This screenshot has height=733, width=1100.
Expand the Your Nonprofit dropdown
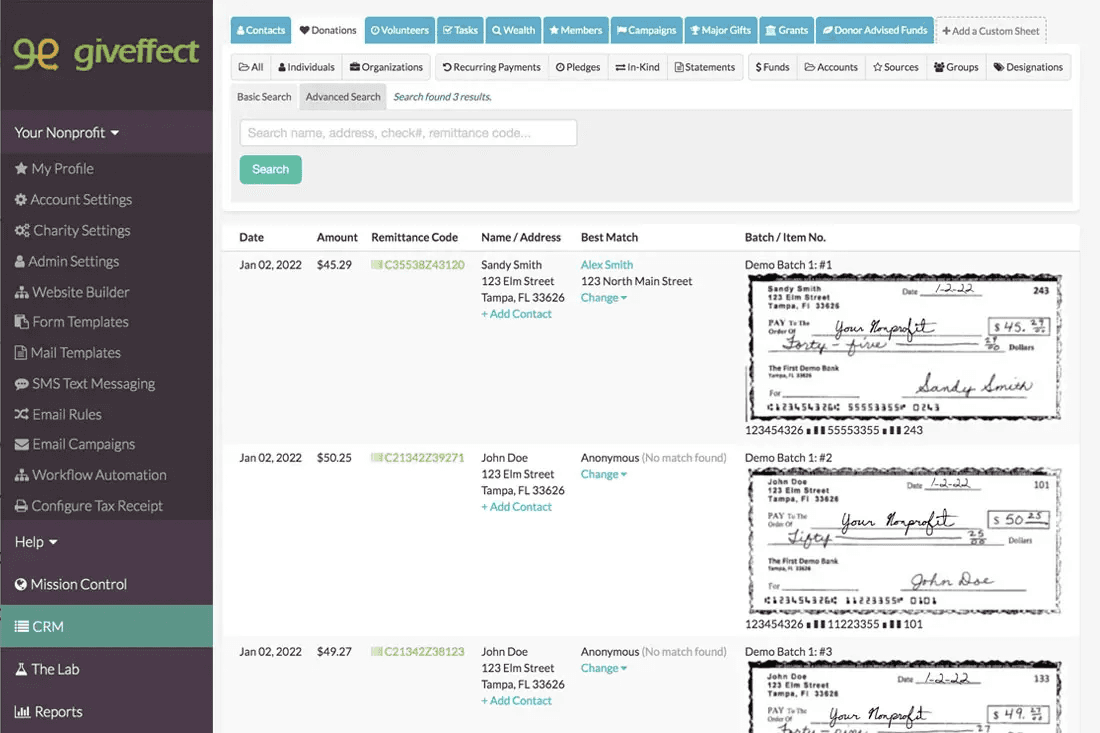[x=66, y=131]
